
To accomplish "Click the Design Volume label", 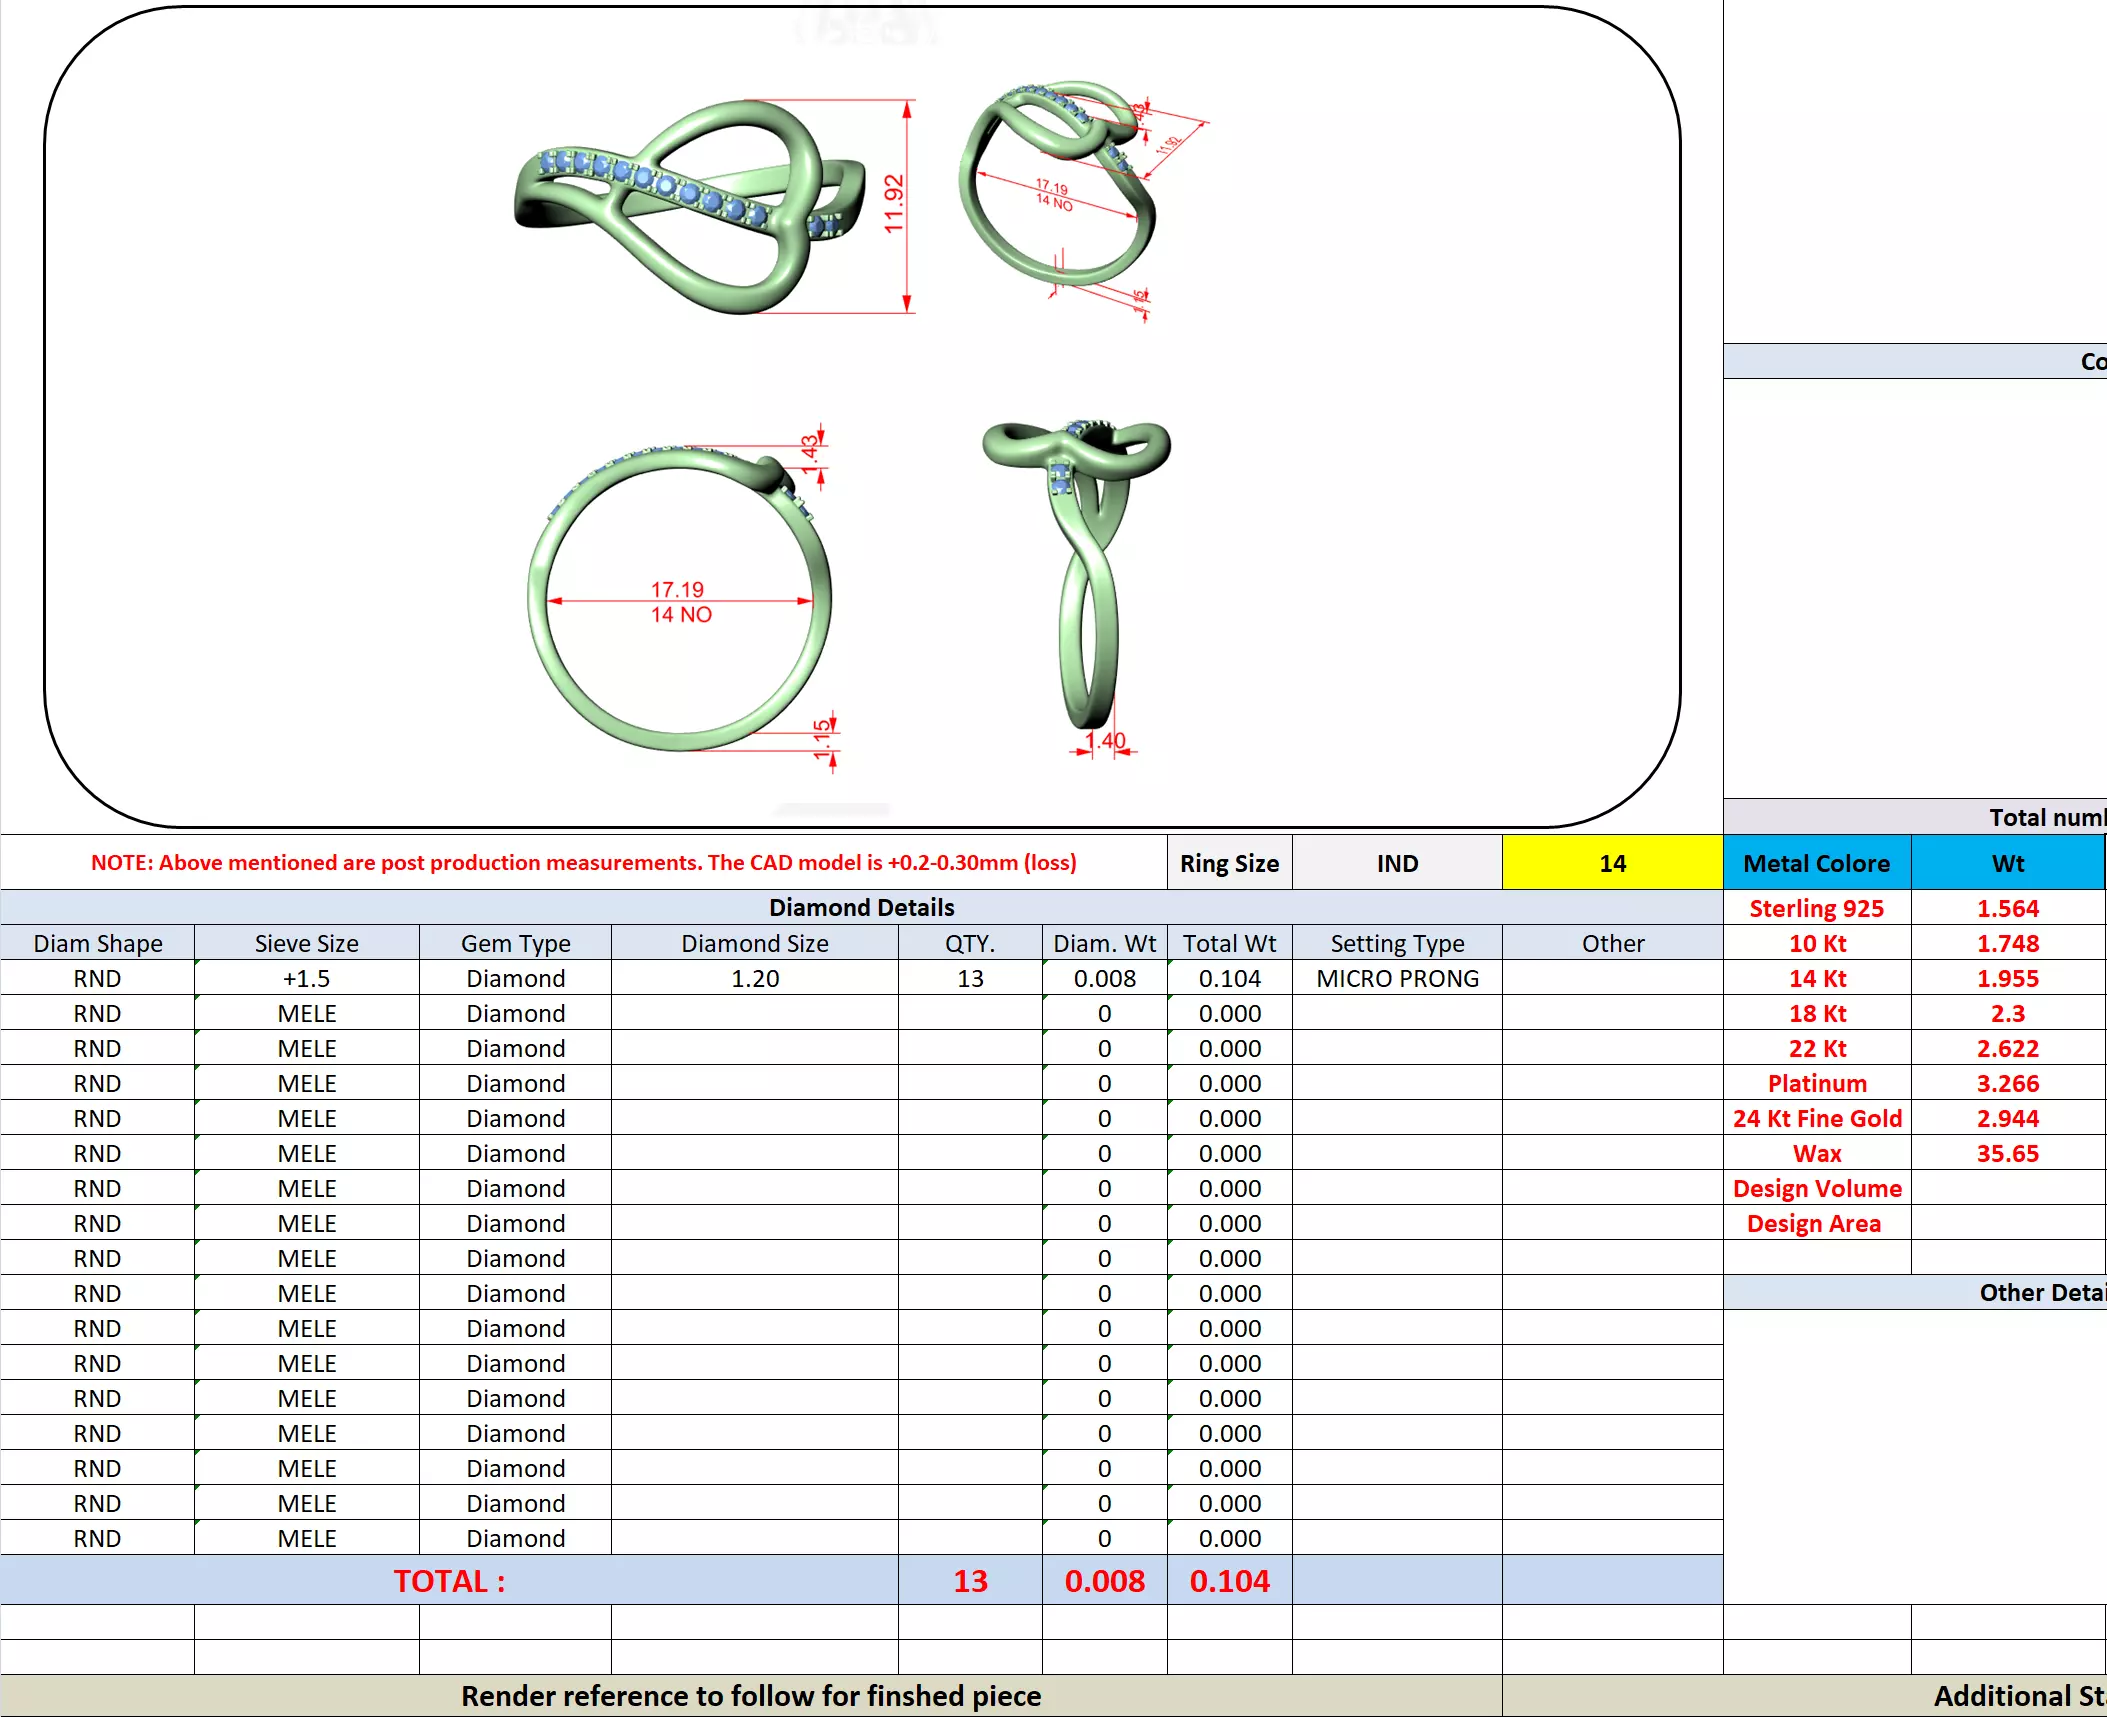I will click(1816, 1188).
